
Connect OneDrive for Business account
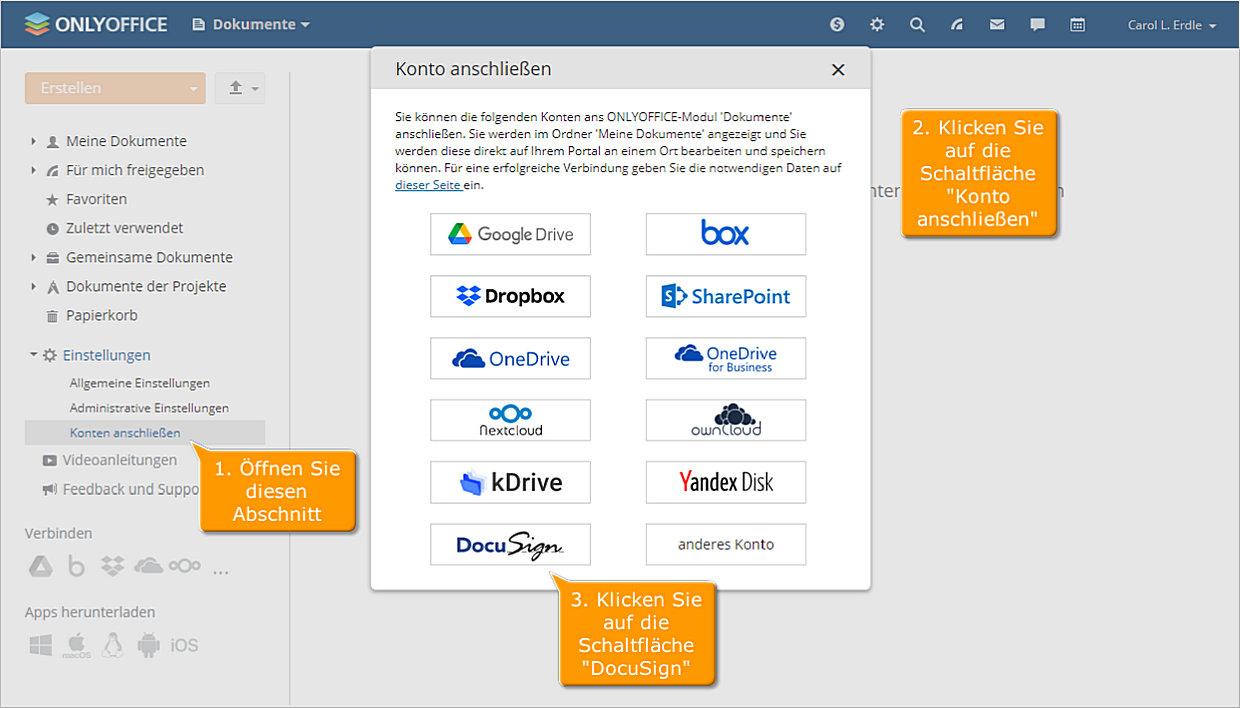pyautogui.click(x=725, y=358)
